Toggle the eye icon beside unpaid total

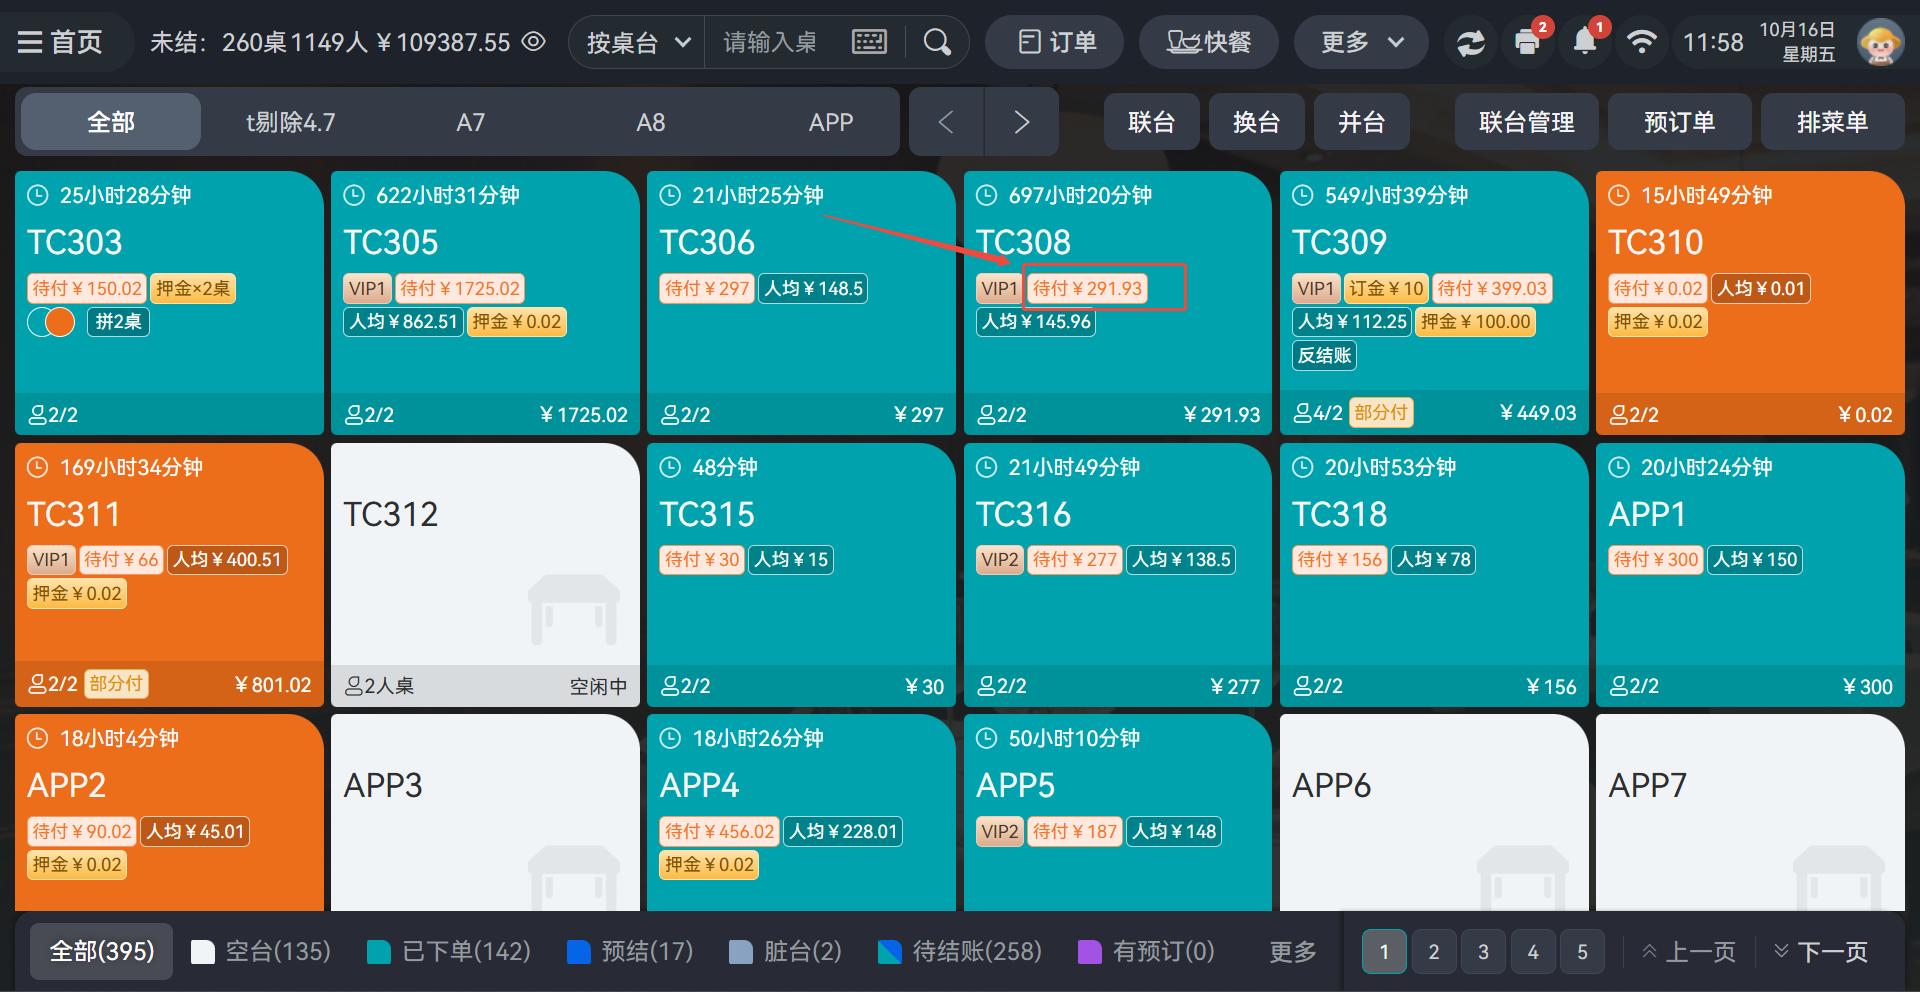coord(534,42)
